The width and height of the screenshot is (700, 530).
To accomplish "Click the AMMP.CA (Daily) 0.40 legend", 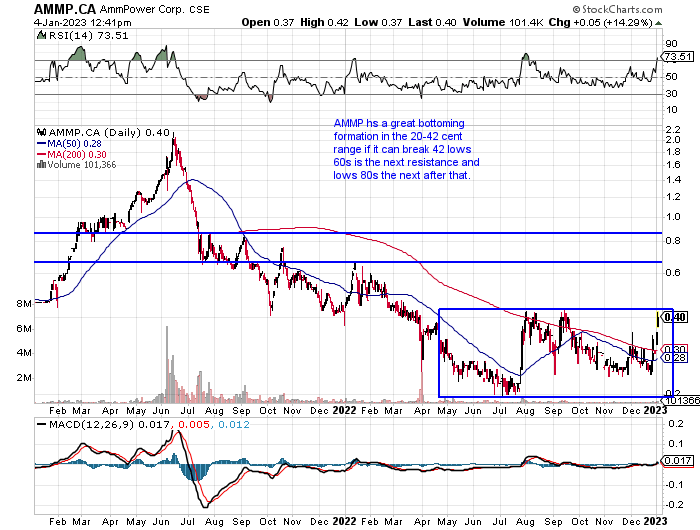I will pyautogui.click(x=109, y=133).
